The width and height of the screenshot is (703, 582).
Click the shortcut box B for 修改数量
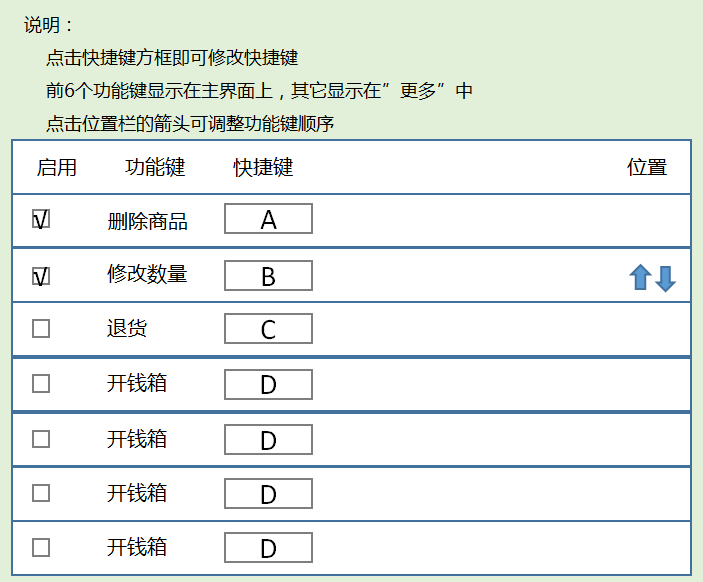(x=268, y=276)
